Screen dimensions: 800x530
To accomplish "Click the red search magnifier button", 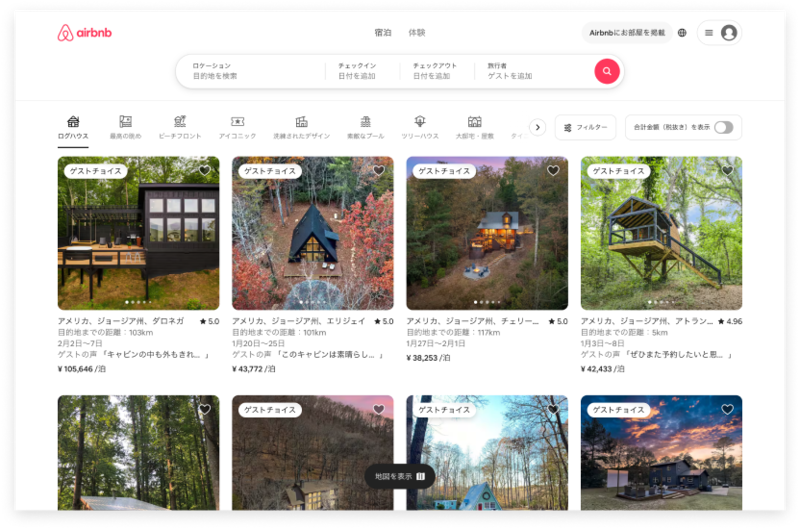I will pyautogui.click(x=607, y=71).
